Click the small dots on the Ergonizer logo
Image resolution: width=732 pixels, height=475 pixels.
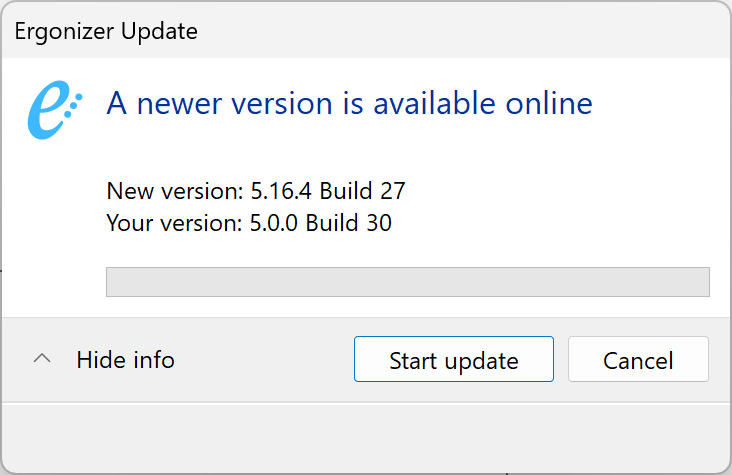click(73, 105)
